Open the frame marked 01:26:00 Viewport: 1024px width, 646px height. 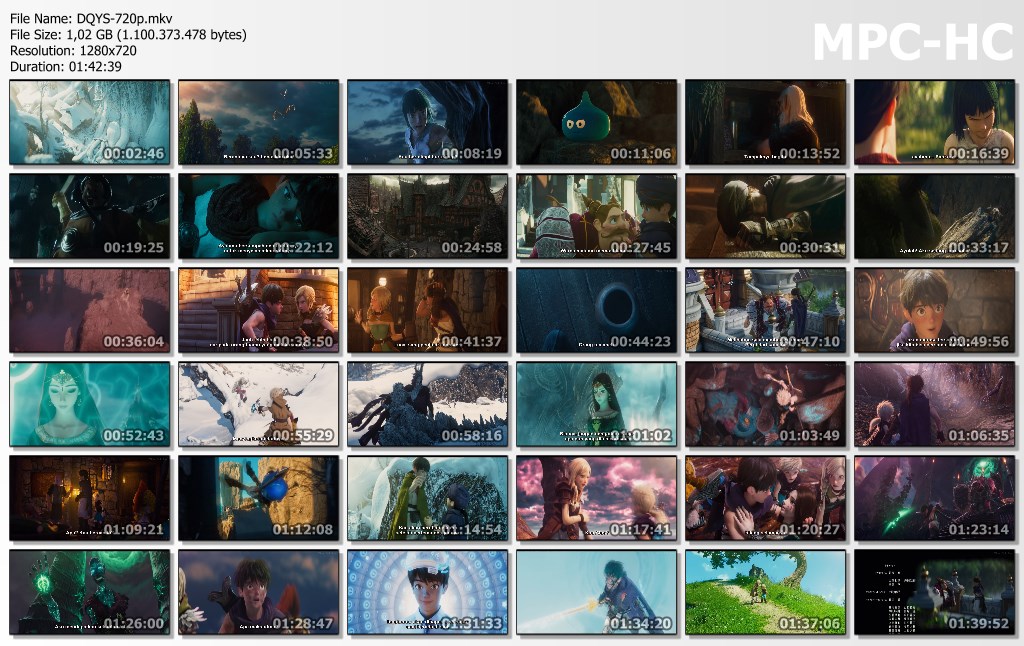coord(89,592)
